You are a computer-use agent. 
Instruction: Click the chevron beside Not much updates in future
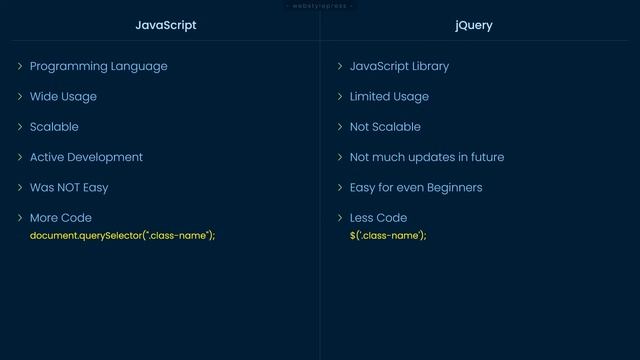pos(340,157)
